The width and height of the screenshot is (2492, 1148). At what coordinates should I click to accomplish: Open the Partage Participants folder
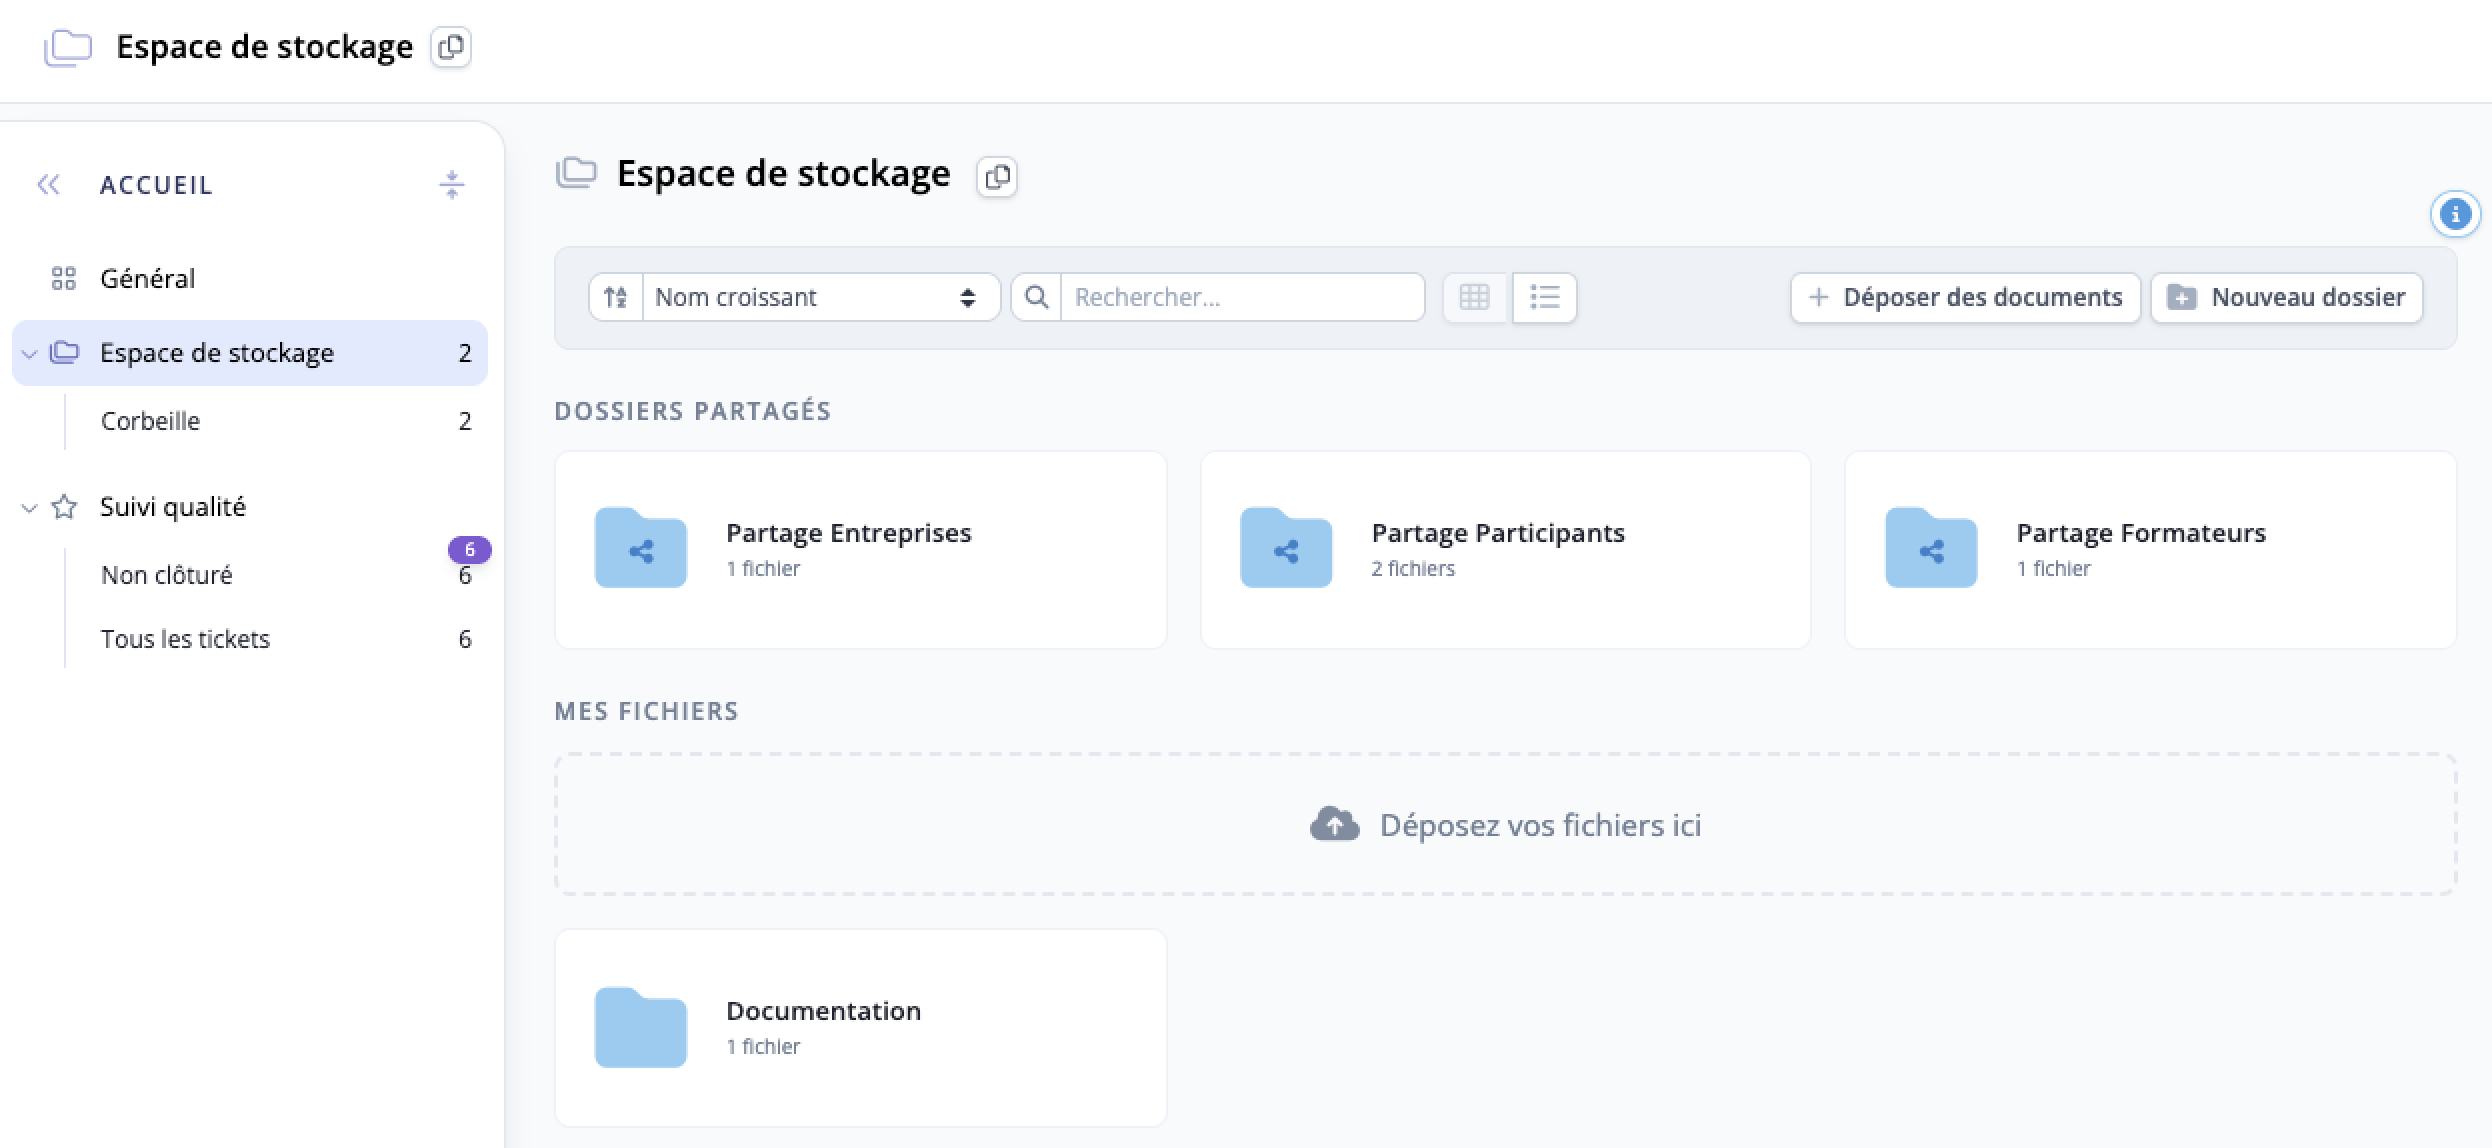tap(1506, 550)
